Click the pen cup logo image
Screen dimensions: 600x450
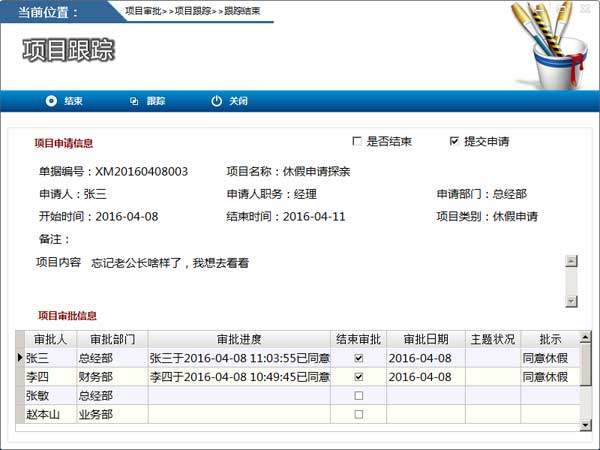click(550, 45)
